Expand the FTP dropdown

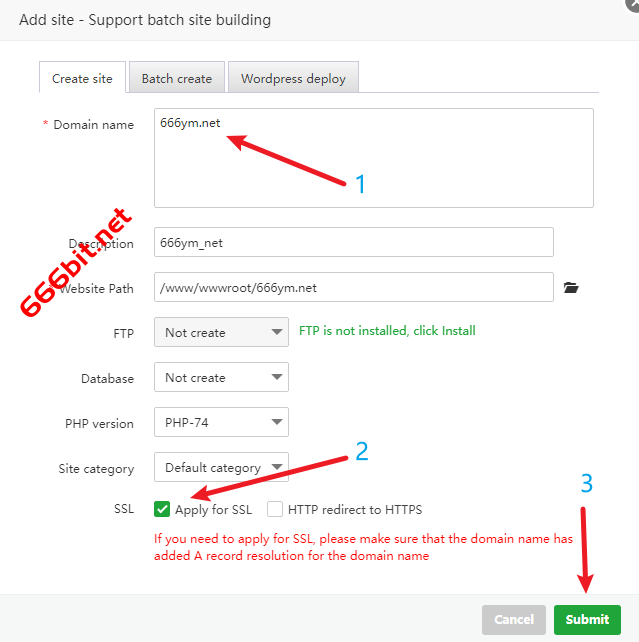[221, 332]
